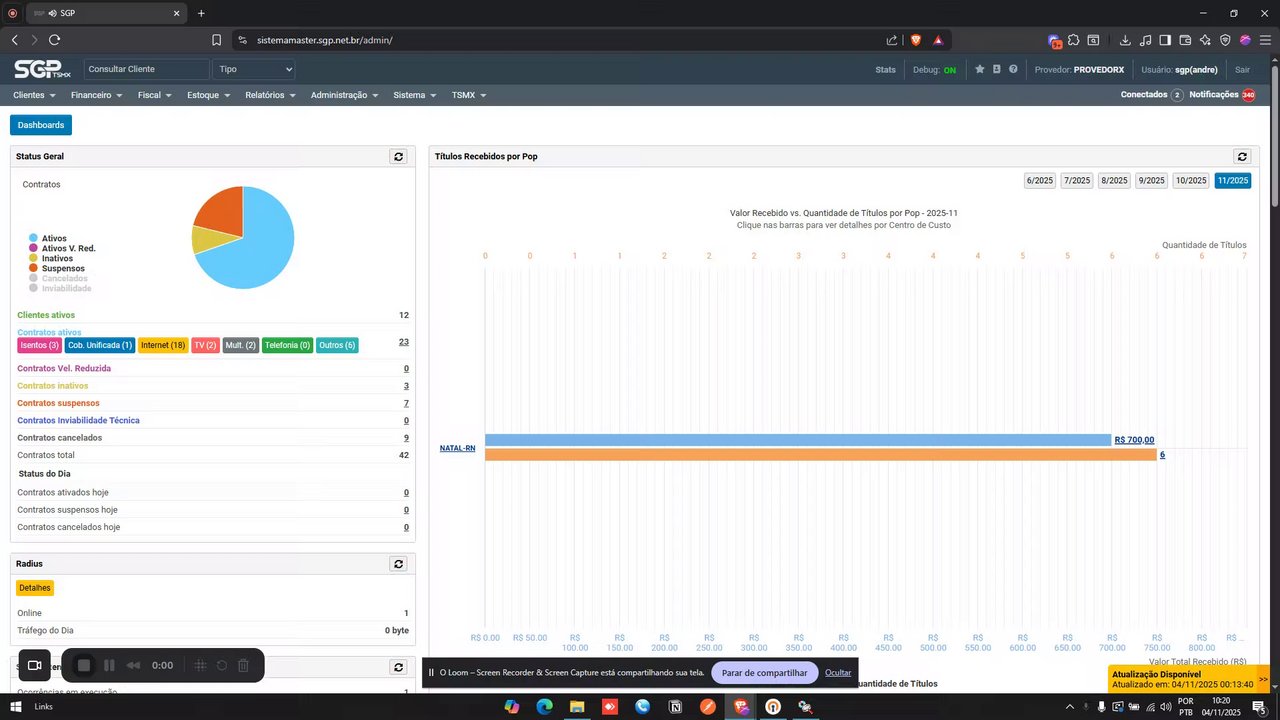Open the browser extensions puzzle icon
The width and height of the screenshot is (1280, 720).
1073,40
